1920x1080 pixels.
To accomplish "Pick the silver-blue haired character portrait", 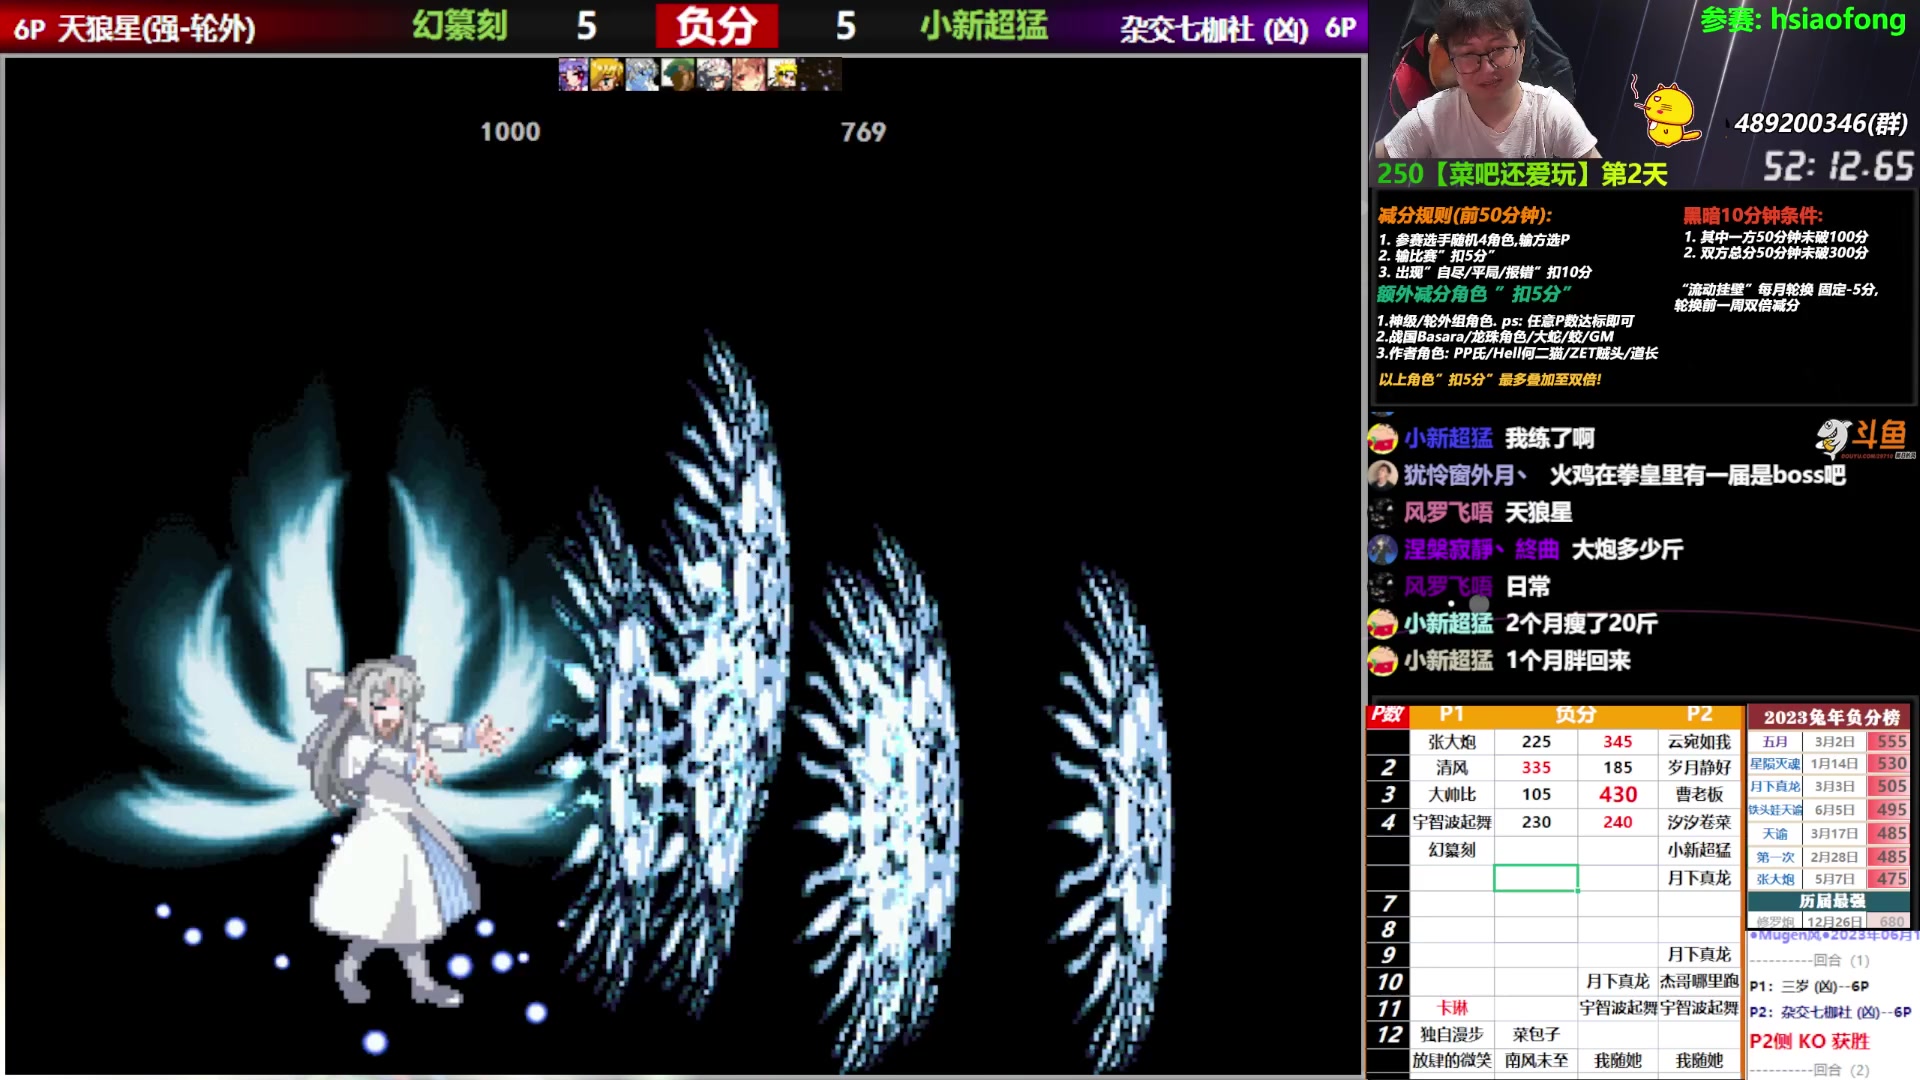I will click(641, 75).
